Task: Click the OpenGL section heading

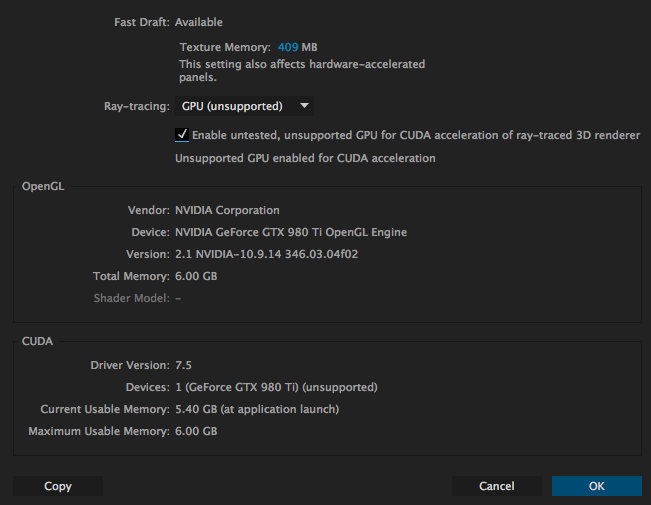Action: click(x=43, y=187)
